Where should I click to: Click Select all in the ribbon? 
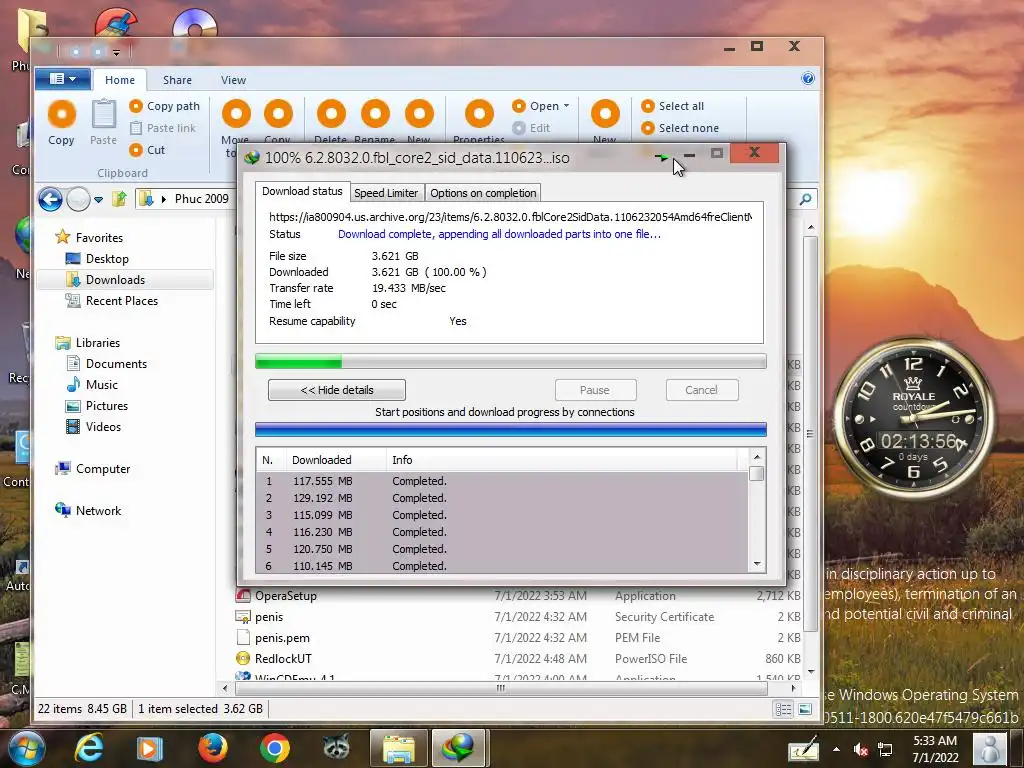[x=673, y=106]
